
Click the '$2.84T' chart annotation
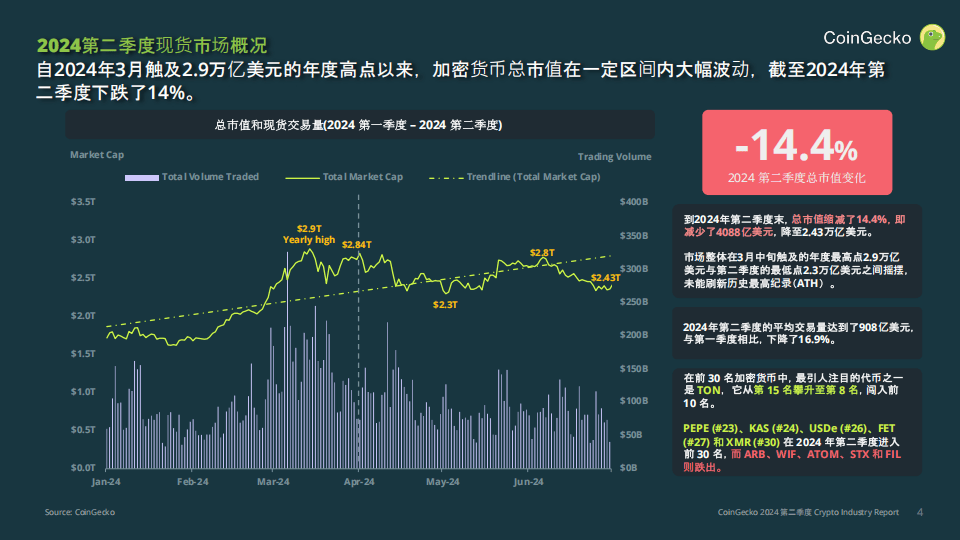tap(357, 245)
